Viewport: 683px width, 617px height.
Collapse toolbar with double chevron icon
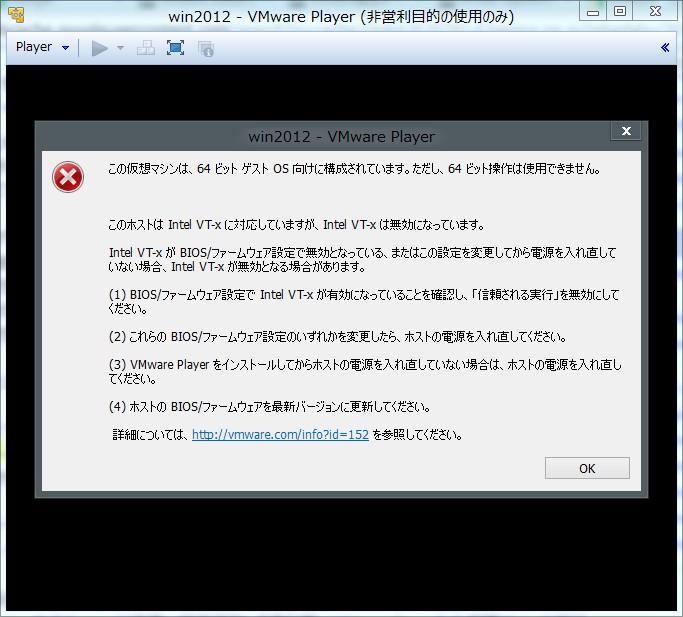coord(665,47)
